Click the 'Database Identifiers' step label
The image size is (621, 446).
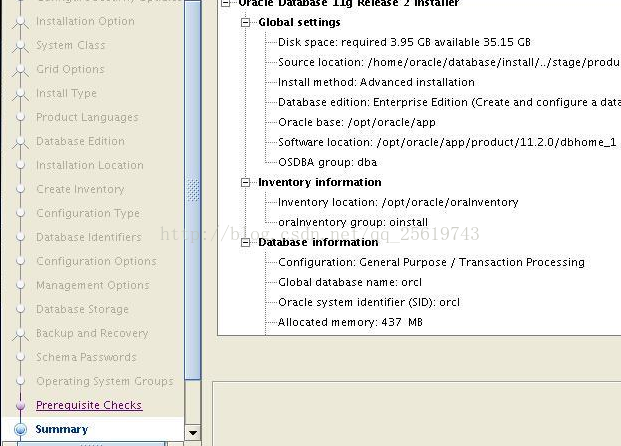[89, 237]
